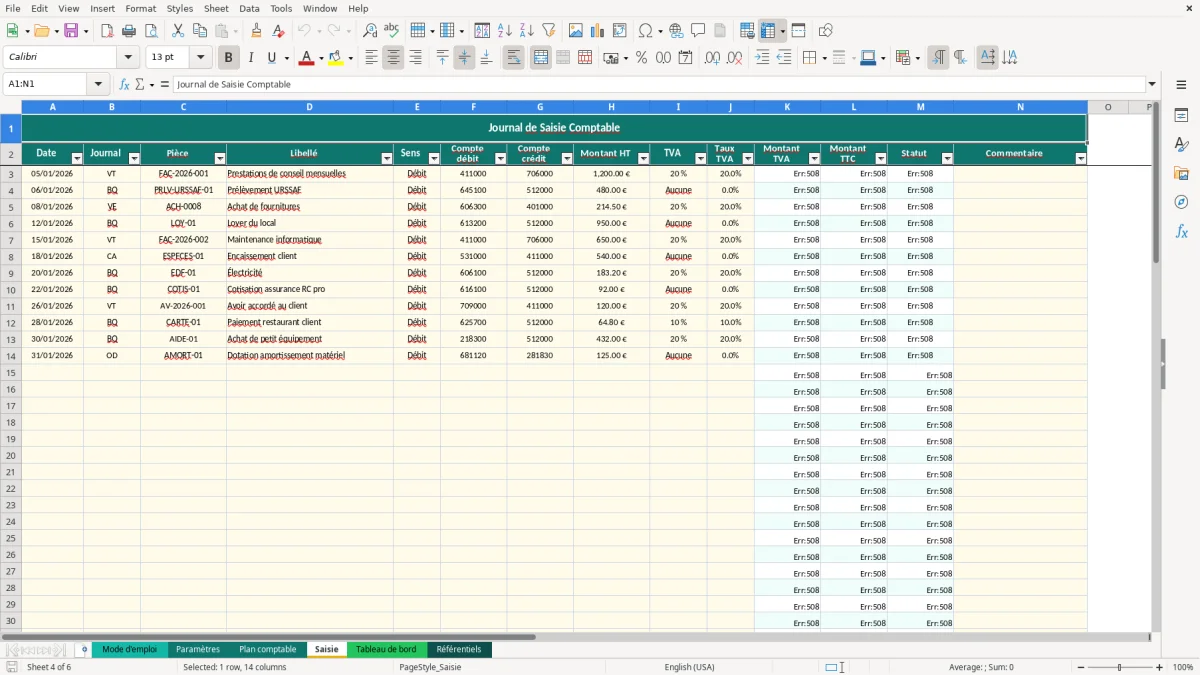Switch to the Tableau de bord tab
This screenshot has width=1200, height=675.
[x=386, y=649]
